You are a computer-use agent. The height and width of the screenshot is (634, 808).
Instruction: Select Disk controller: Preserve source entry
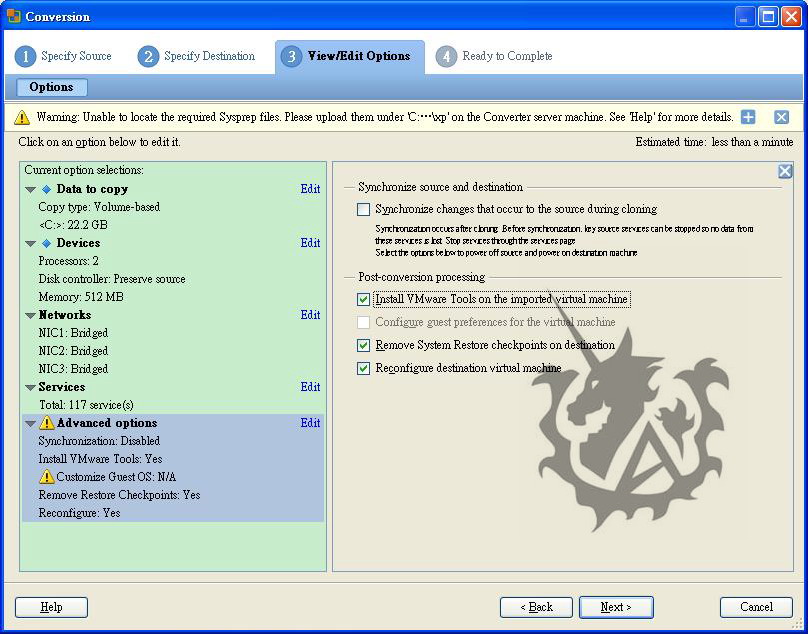coord(112,279)
